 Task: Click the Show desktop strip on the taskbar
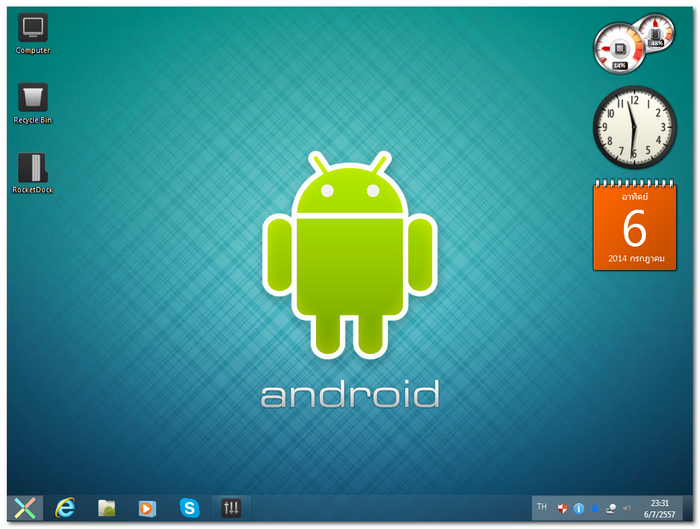[x=688, y=508]
